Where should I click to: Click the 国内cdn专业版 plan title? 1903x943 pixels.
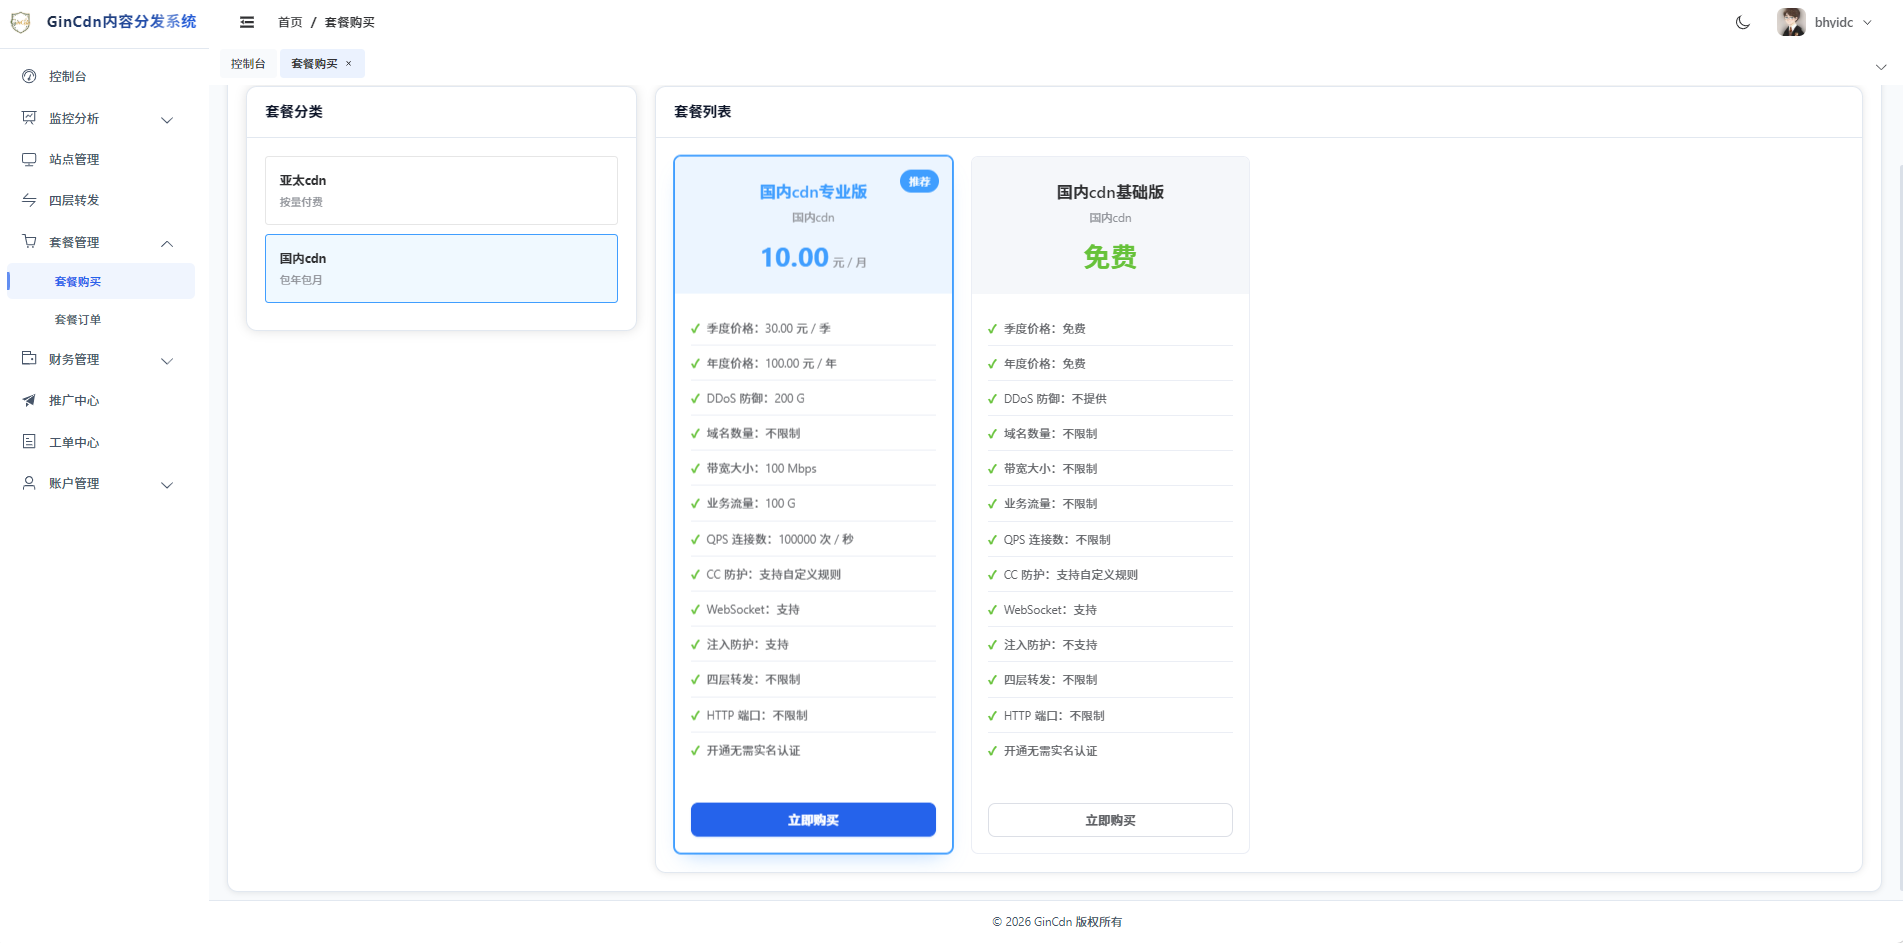pos(813,192)
